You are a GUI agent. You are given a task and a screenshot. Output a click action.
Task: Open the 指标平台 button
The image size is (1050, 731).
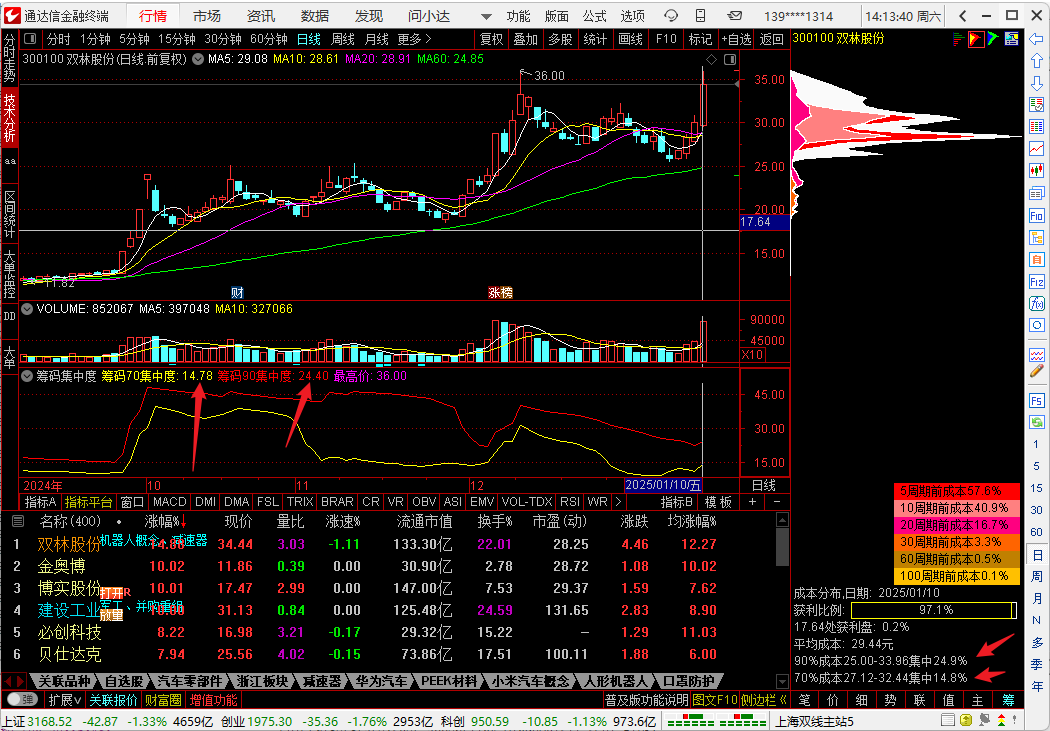[88, 501]
